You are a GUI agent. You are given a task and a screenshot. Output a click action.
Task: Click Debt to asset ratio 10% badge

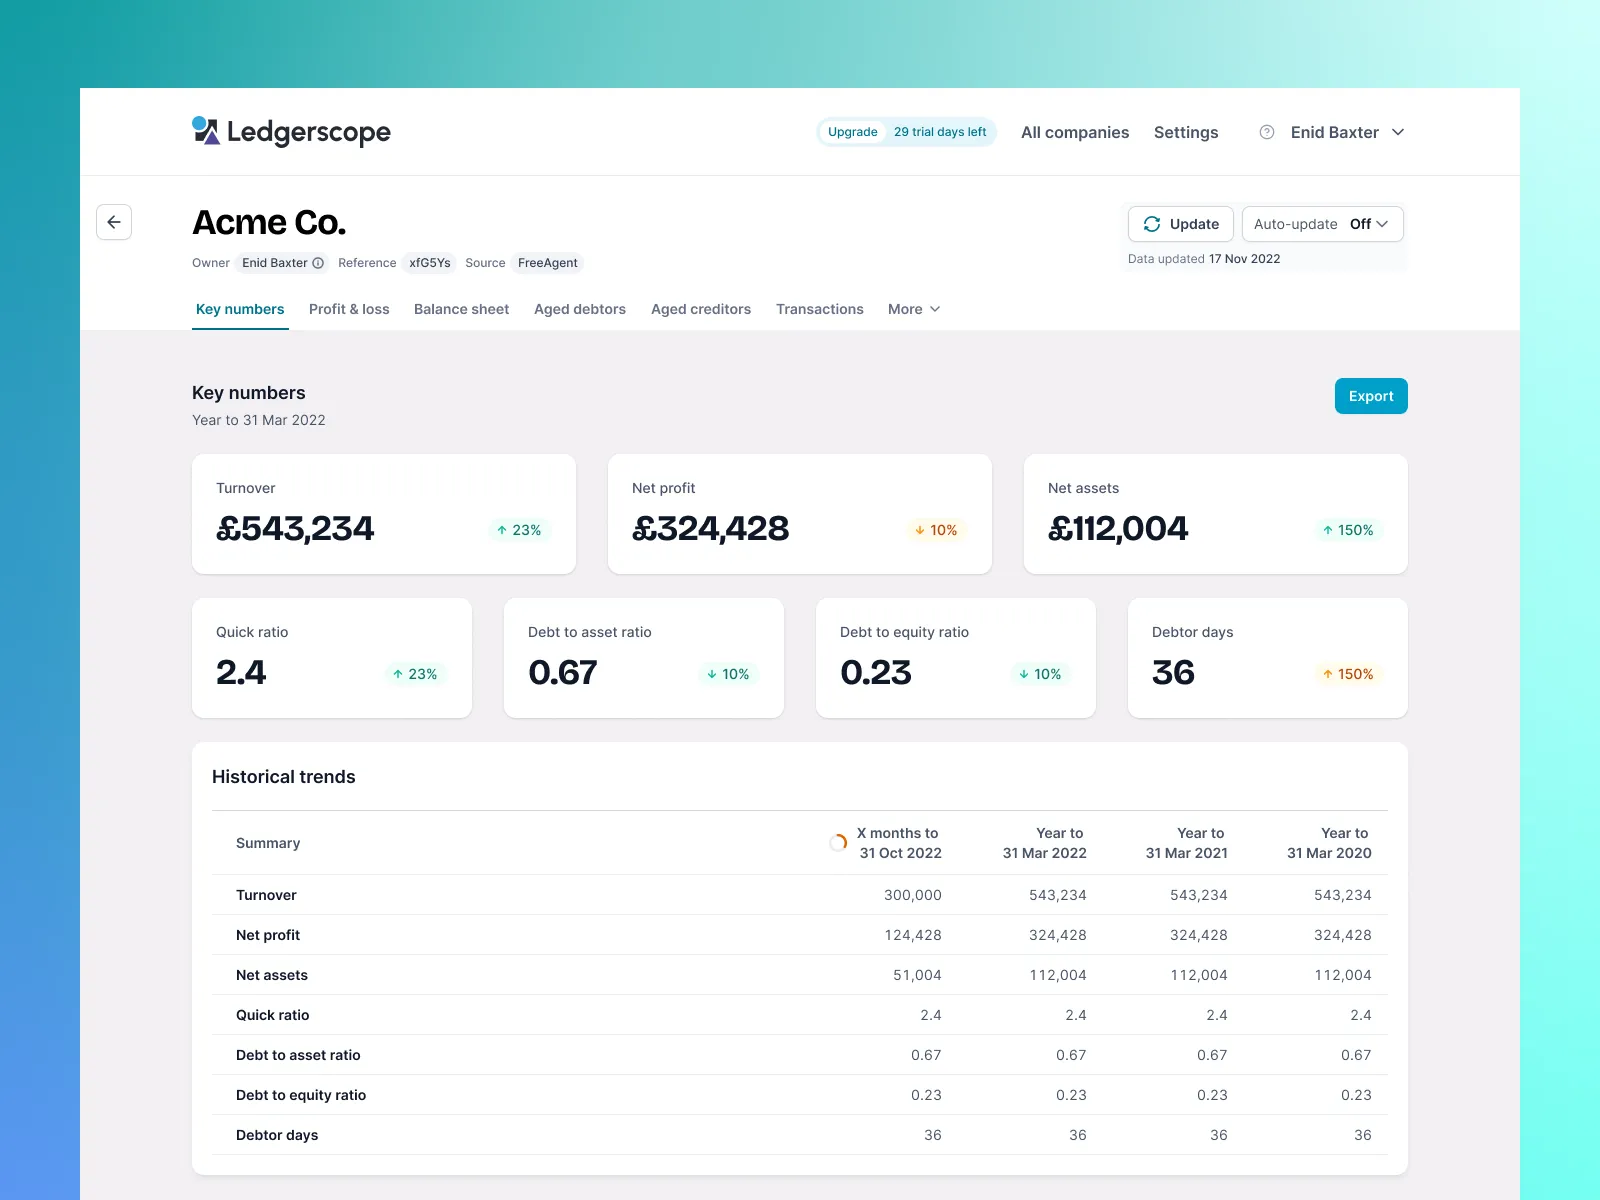click(x=728, y=674)
